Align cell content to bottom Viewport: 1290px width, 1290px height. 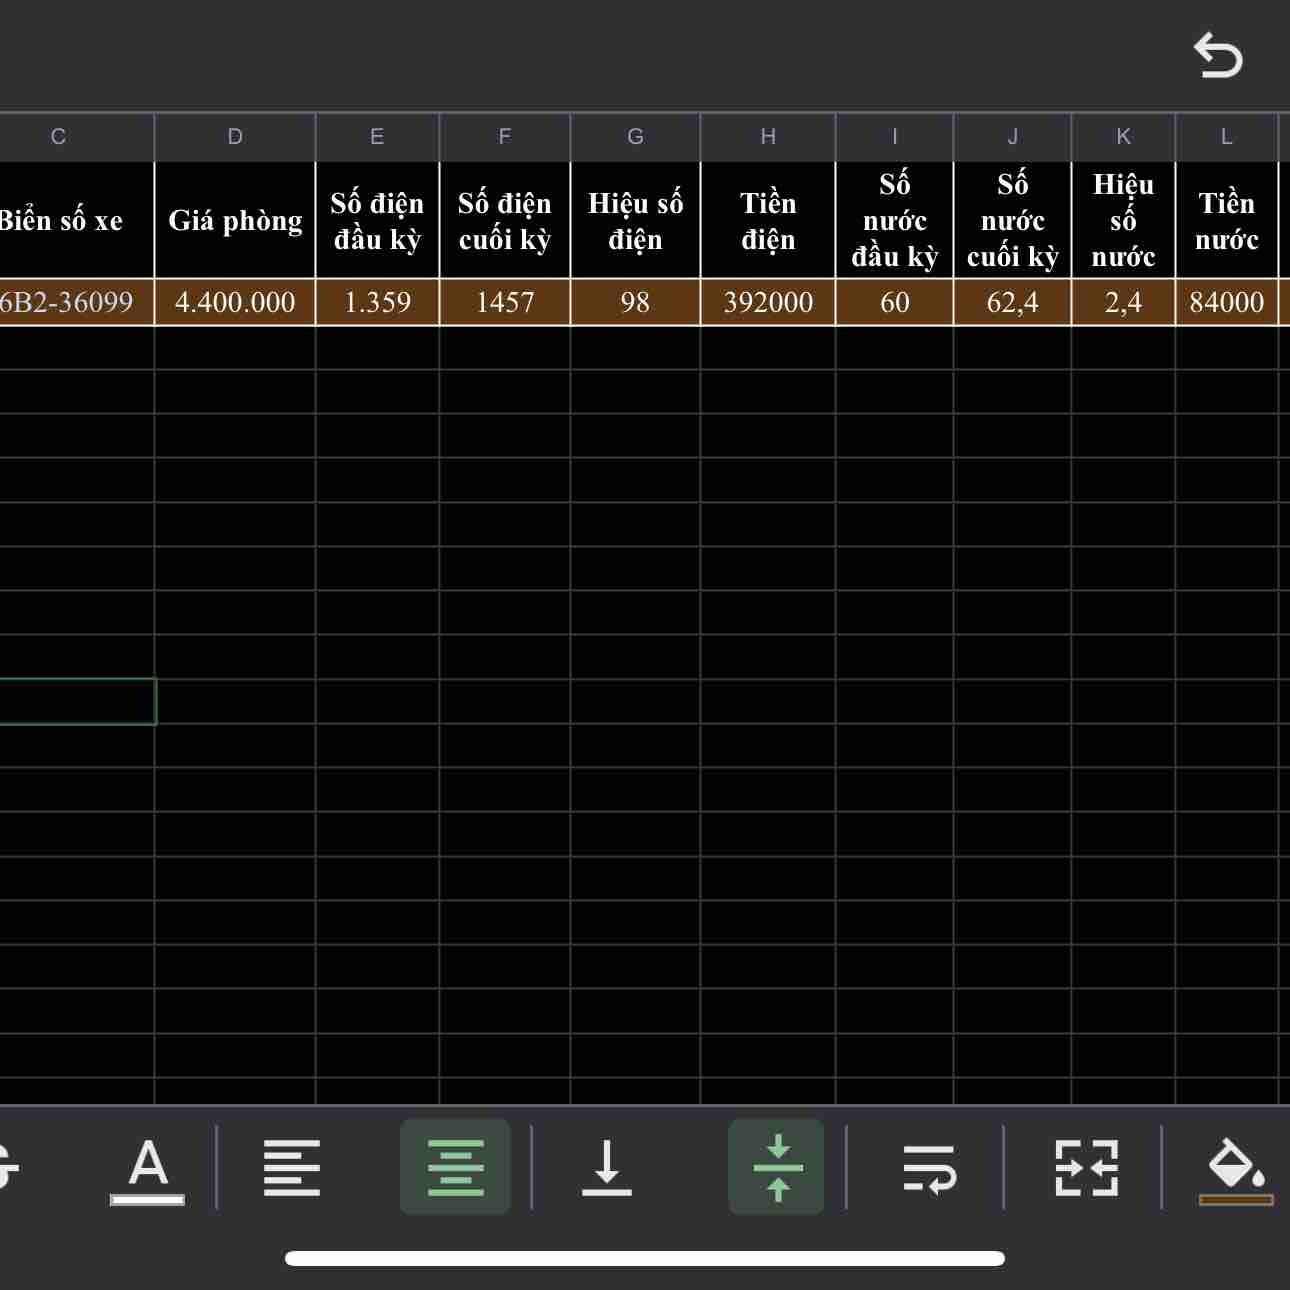[x=606, y=1168]
